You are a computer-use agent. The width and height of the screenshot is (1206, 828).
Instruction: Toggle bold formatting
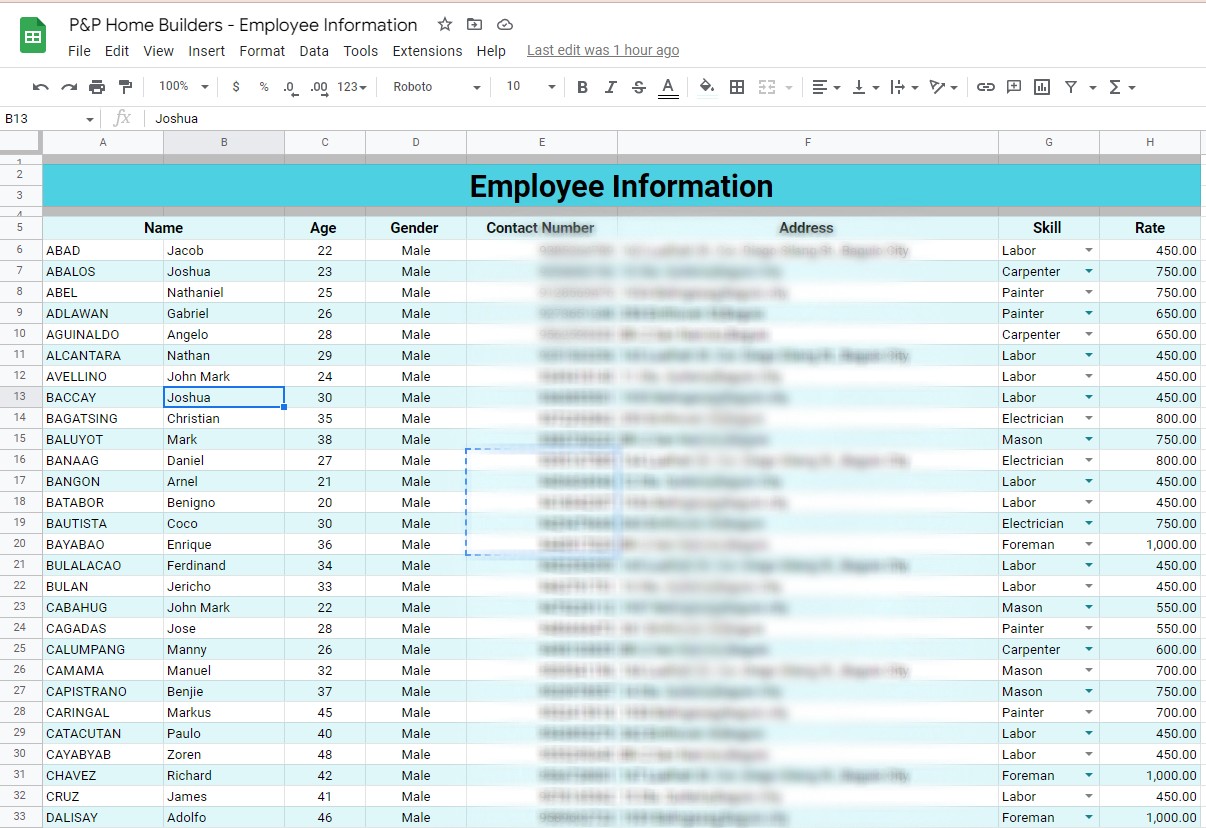pos(582,87)
